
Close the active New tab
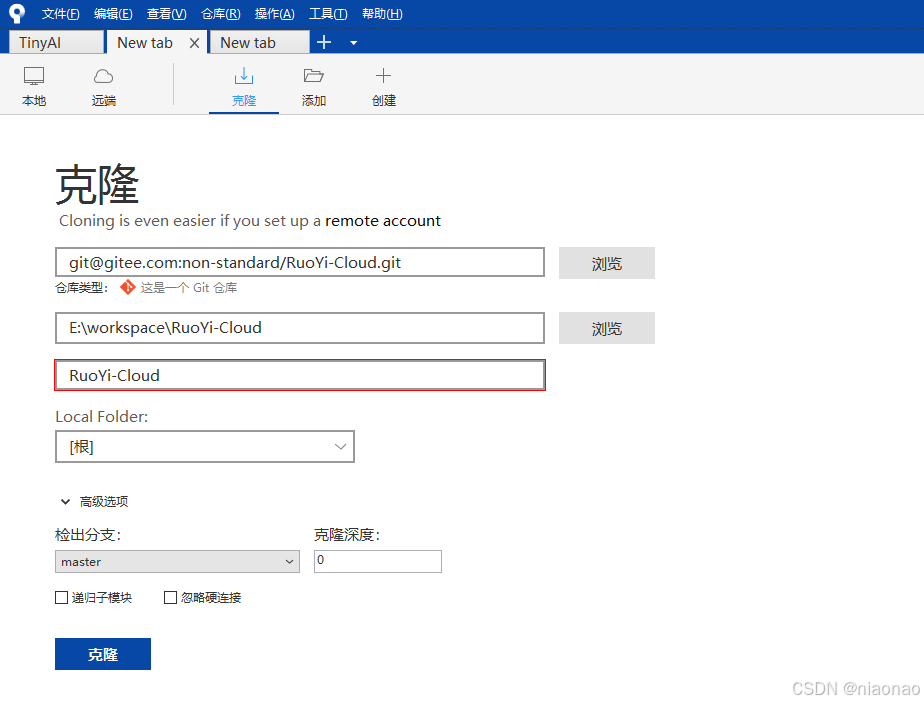pyautogui.click(x=194, y=43)
